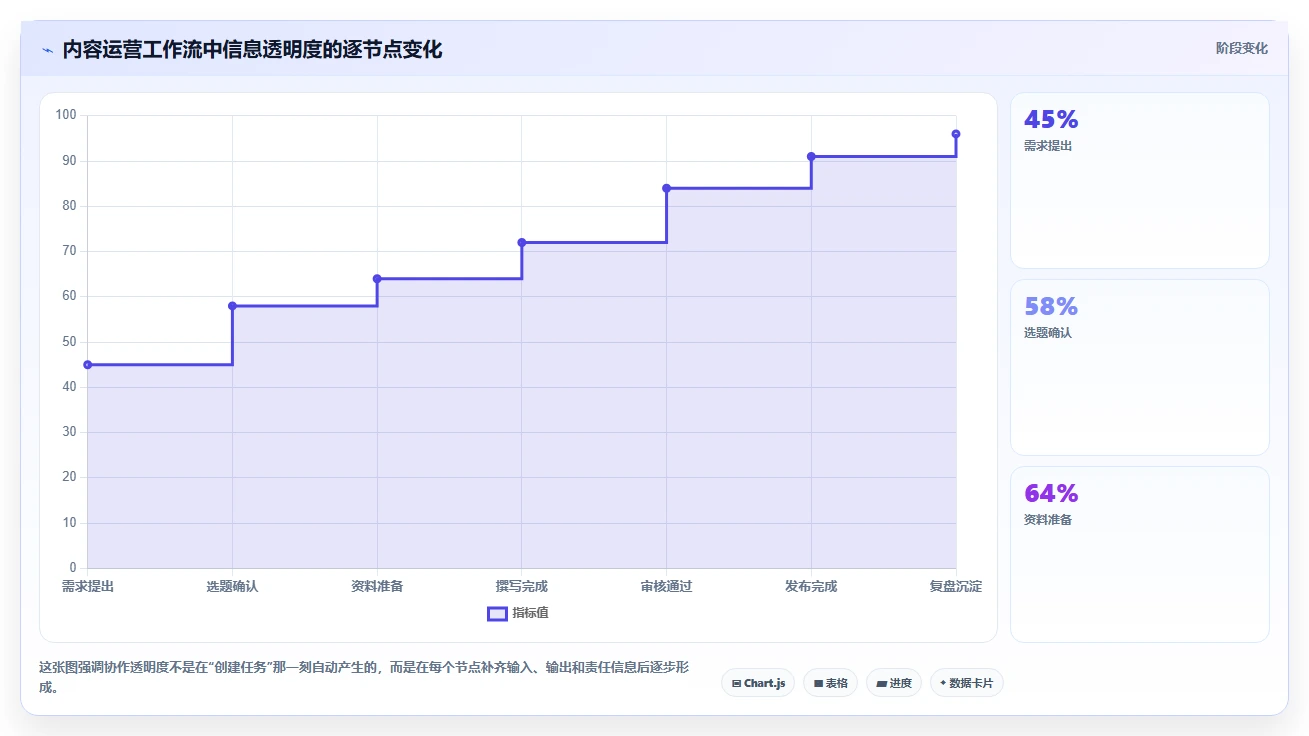Click the data point at 资料准备 (64)
This screenshot has height=736, width=1309.
[x=377, y=279]
